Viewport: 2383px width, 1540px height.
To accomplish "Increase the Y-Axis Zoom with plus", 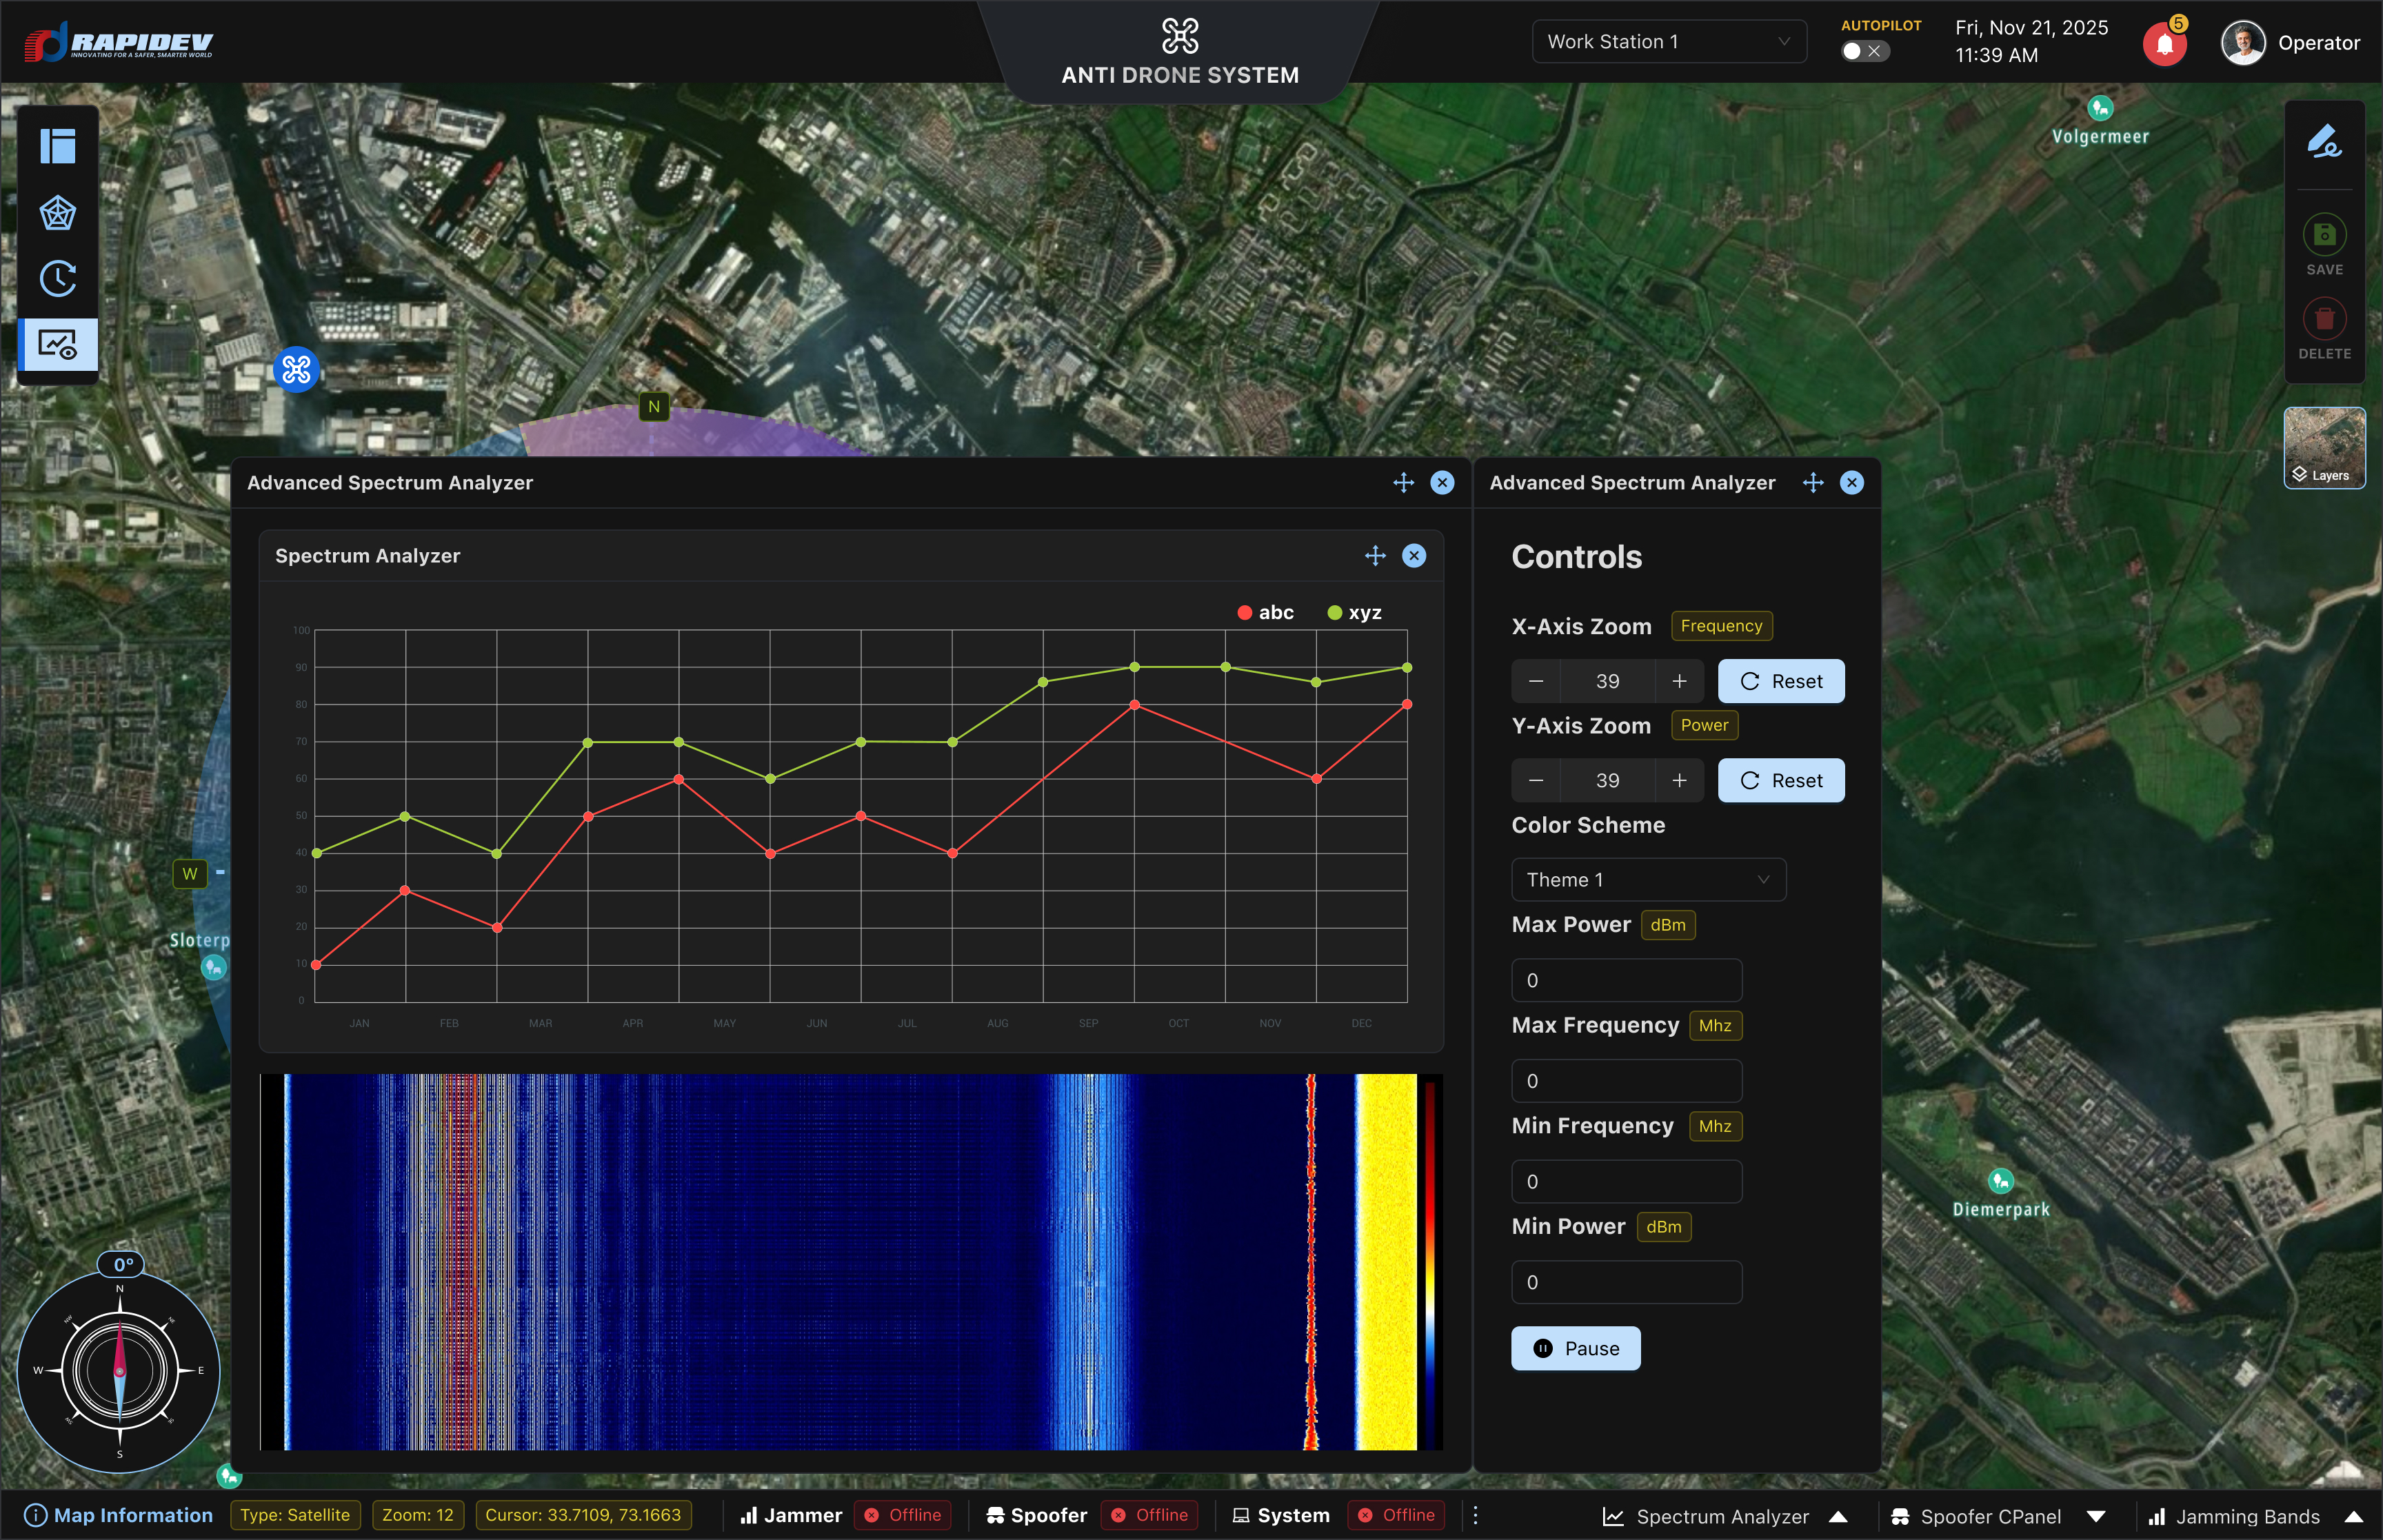I will (1679, 780).
